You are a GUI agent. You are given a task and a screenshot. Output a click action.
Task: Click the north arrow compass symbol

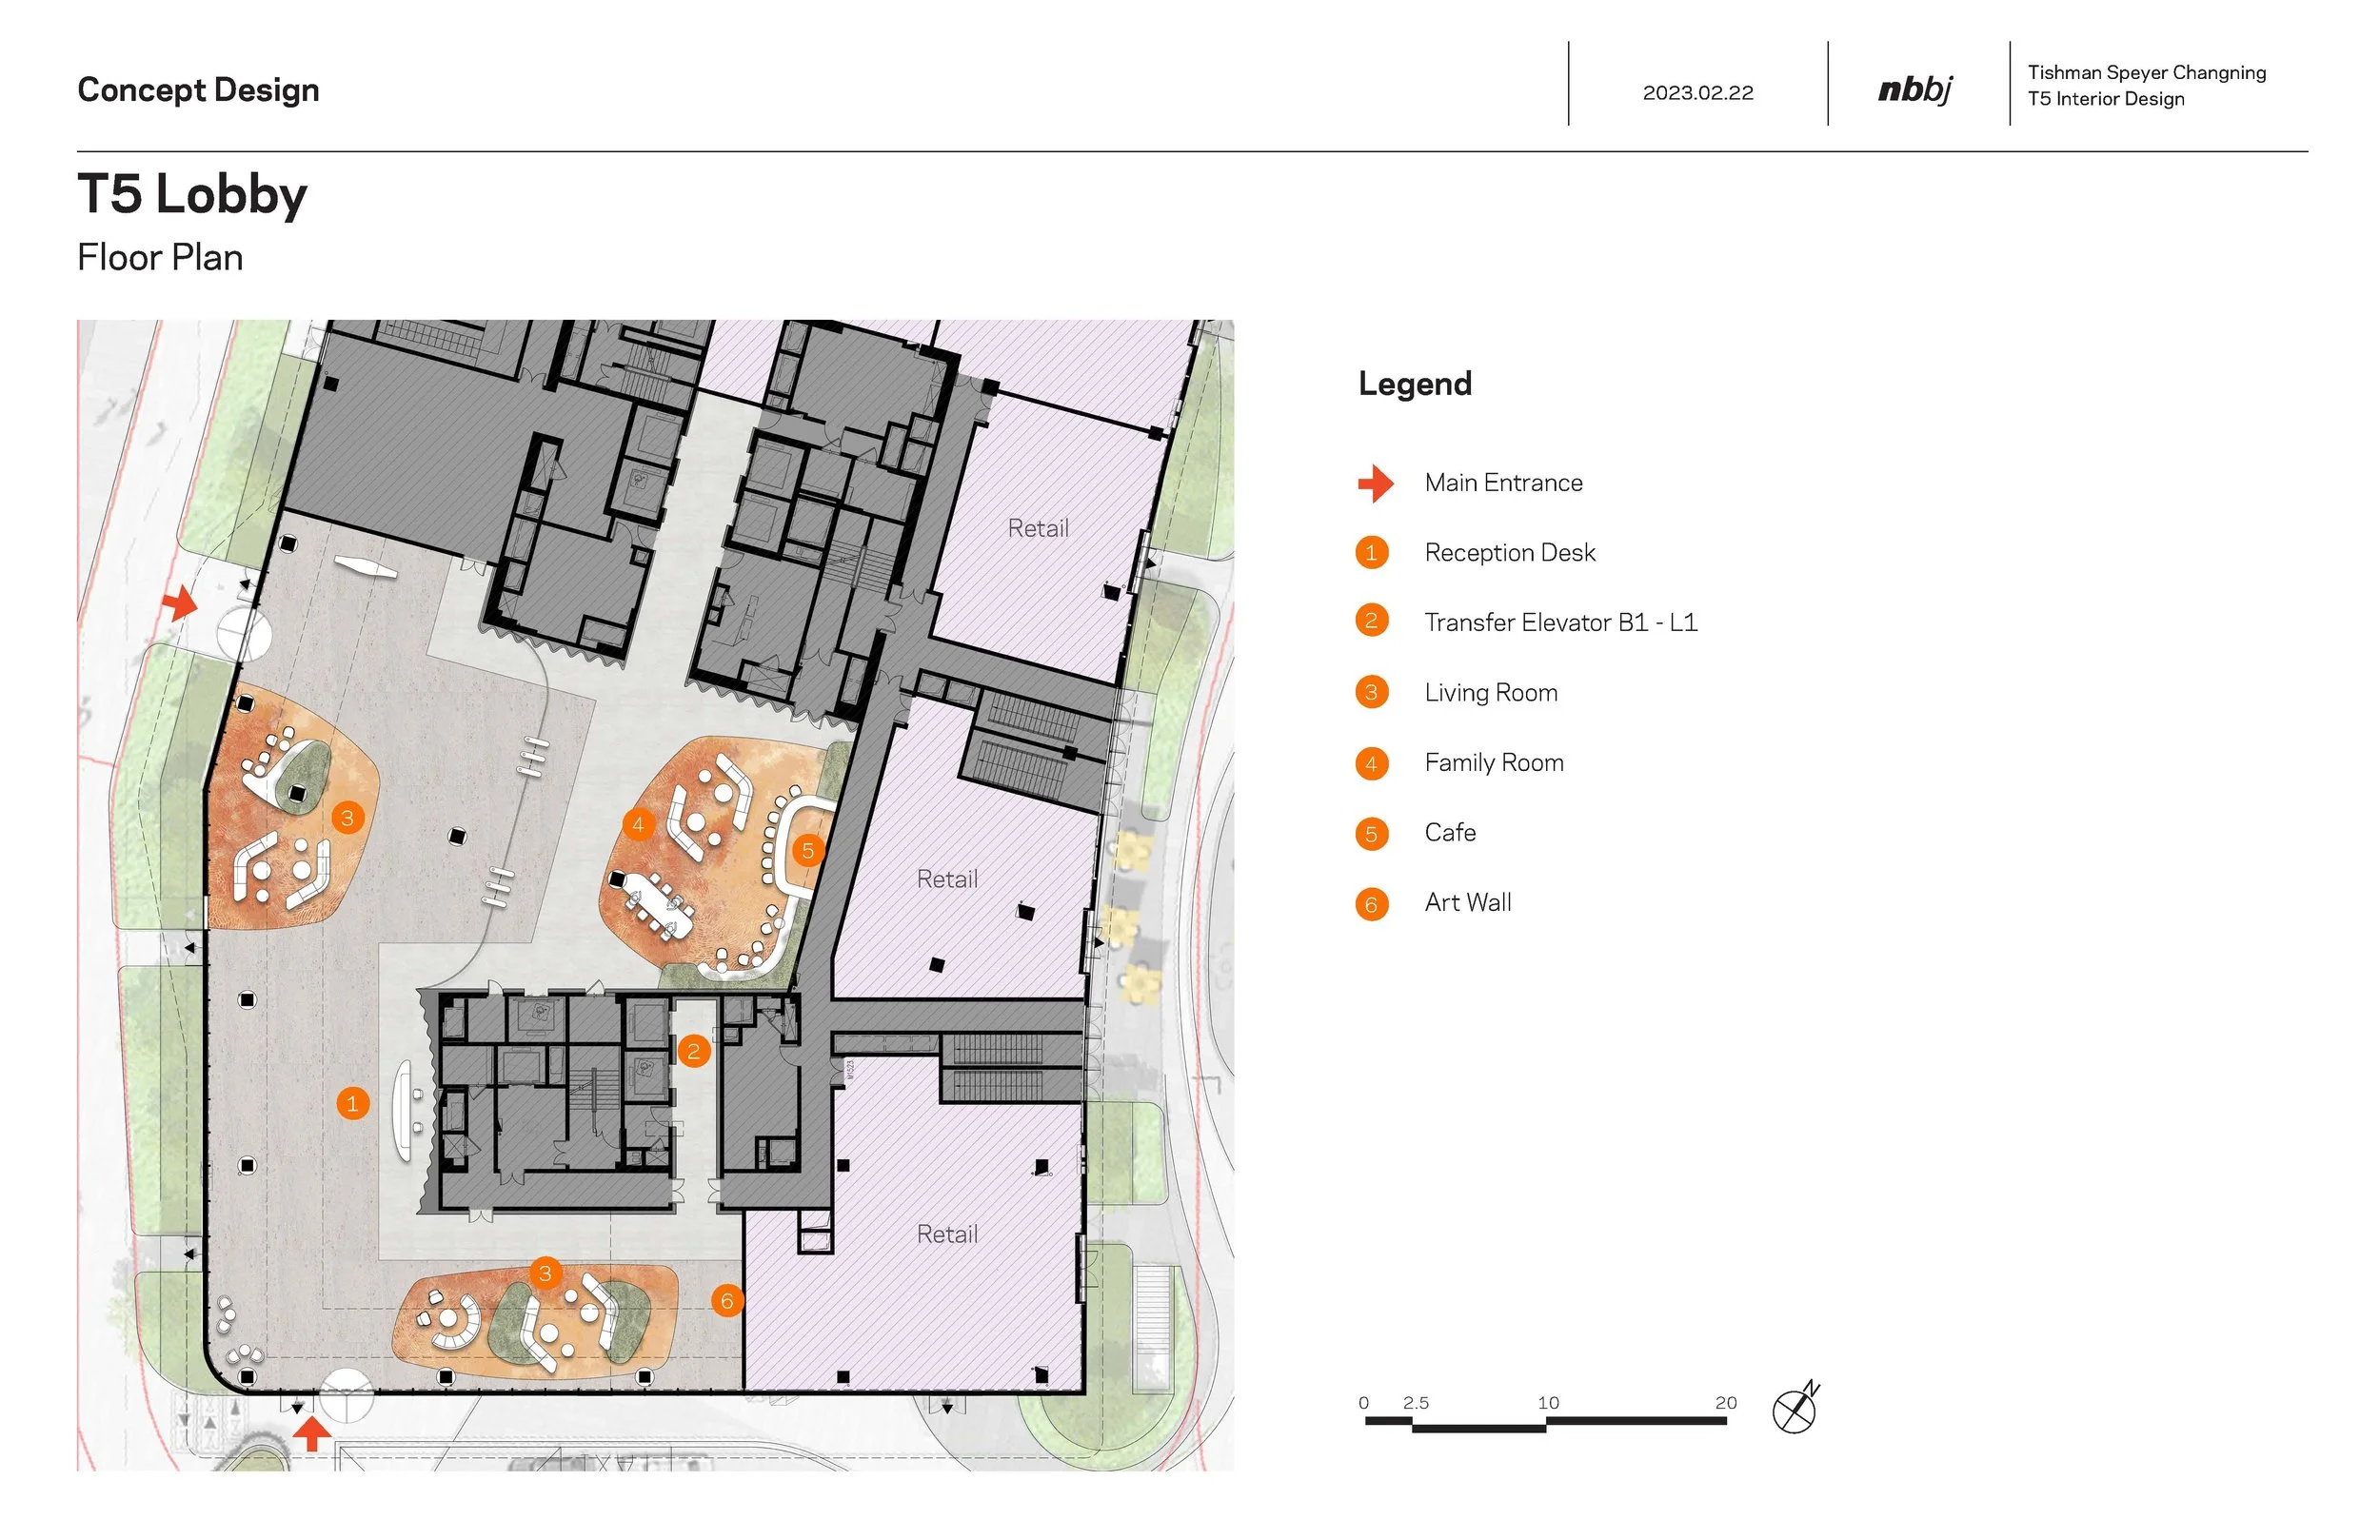1795,1410
